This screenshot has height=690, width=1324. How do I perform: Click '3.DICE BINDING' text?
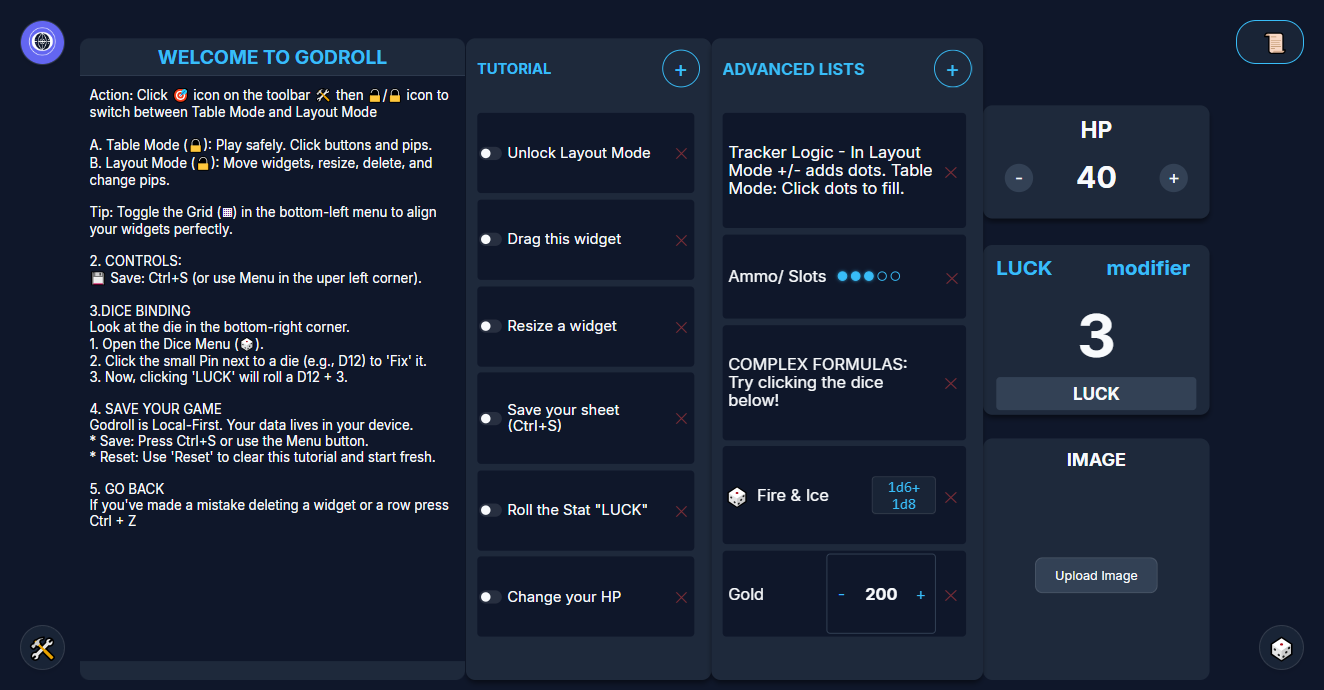click(140, 311)
